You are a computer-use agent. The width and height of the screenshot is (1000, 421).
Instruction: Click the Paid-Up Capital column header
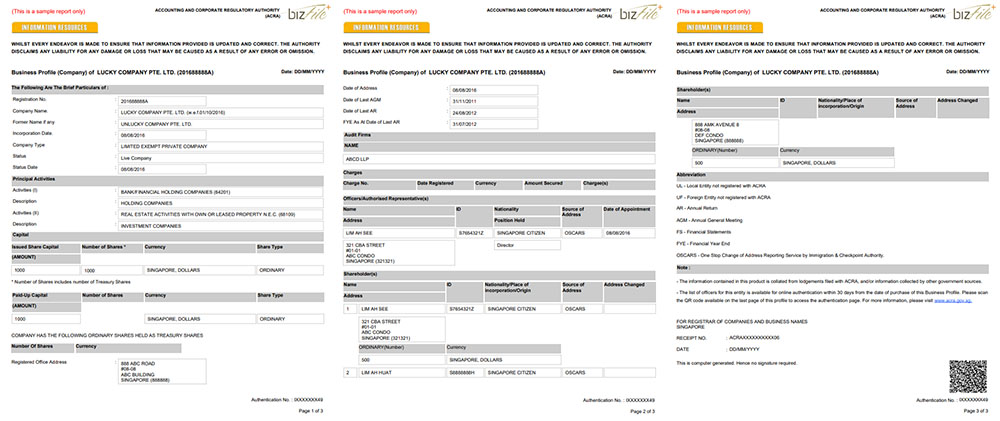45,296
